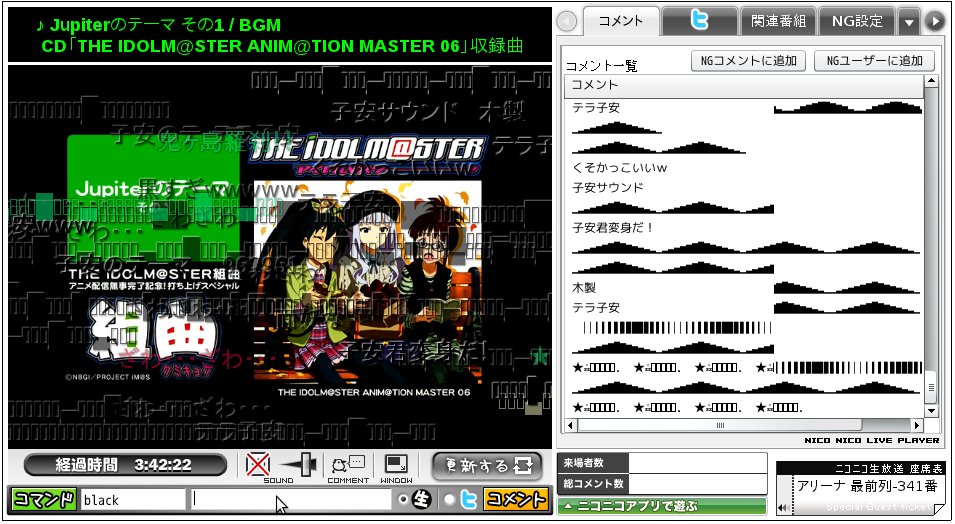Open the Twitter bird tab in the side panel
Viewport: 955px width, 524px height.
coord(699,21)
